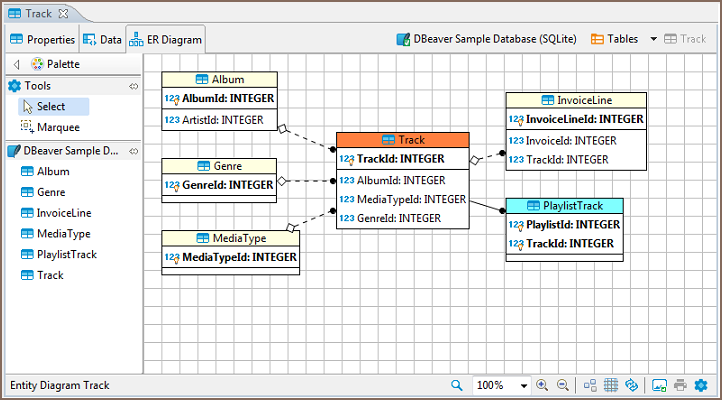
Task: Zoom in on the ER diagram
Action: point(542,385)
